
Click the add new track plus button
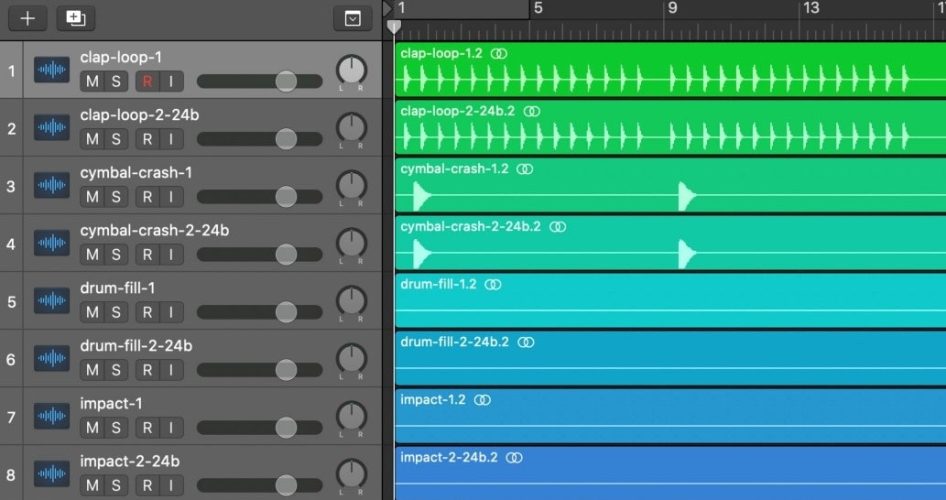click(27, 19)
